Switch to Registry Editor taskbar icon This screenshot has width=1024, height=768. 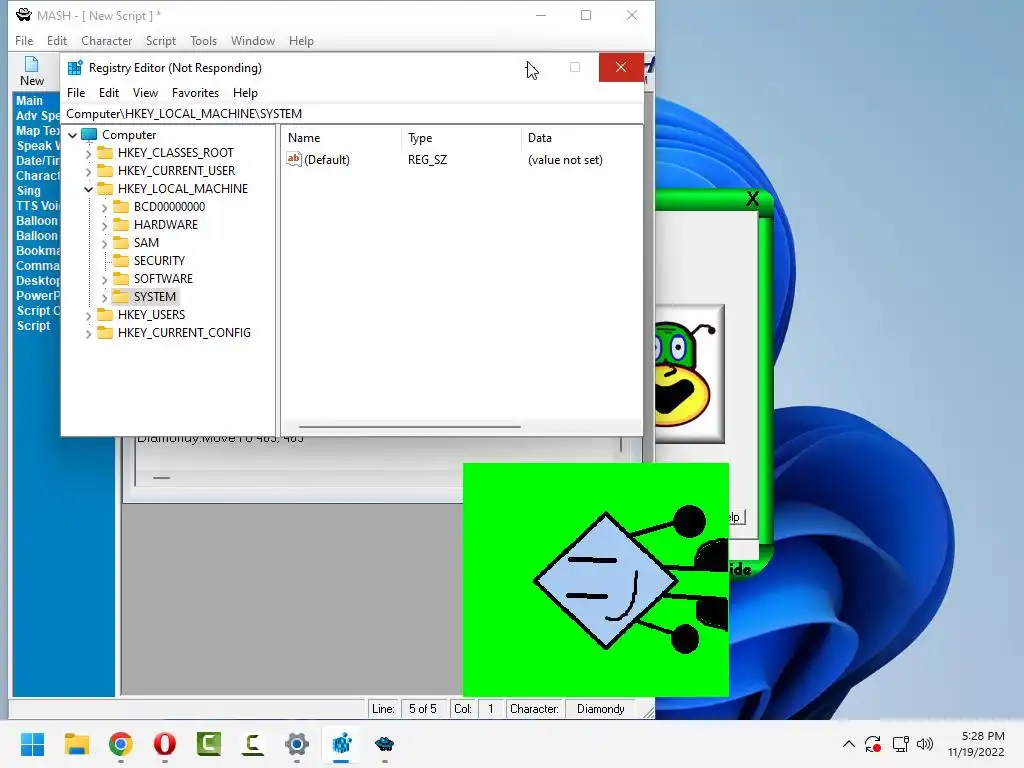[341, 744]
